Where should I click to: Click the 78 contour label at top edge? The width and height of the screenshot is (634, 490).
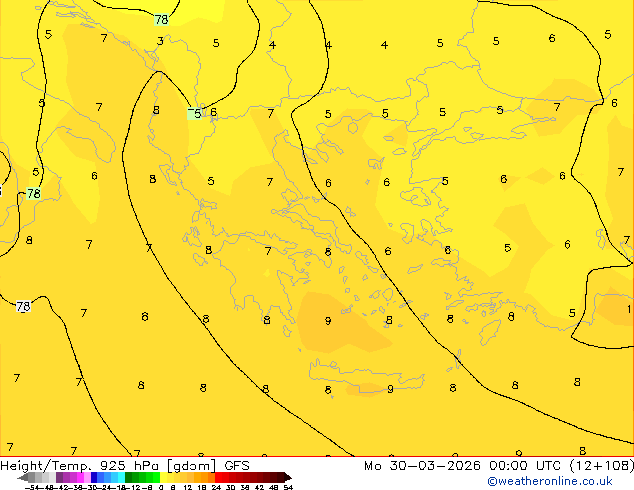click(x=161, y=19)
